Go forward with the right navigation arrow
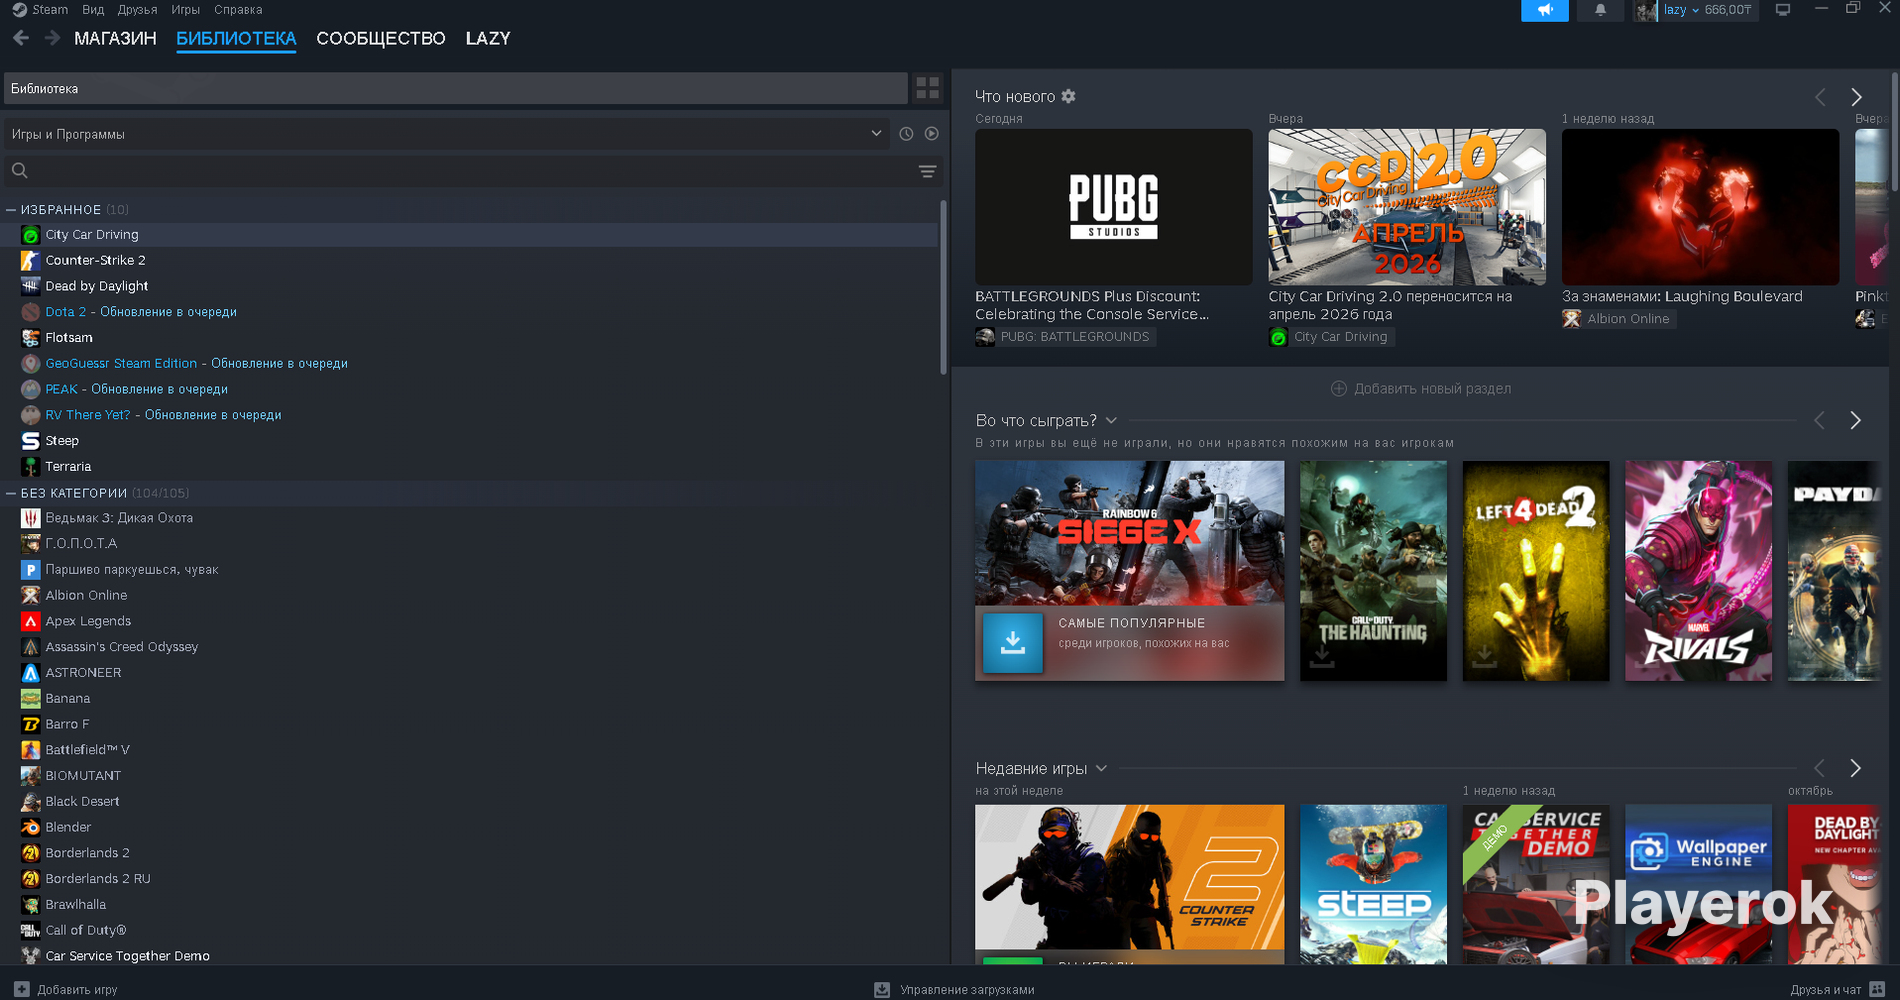This screenshot has width=1900, height=1000. [x=52, y=38]
